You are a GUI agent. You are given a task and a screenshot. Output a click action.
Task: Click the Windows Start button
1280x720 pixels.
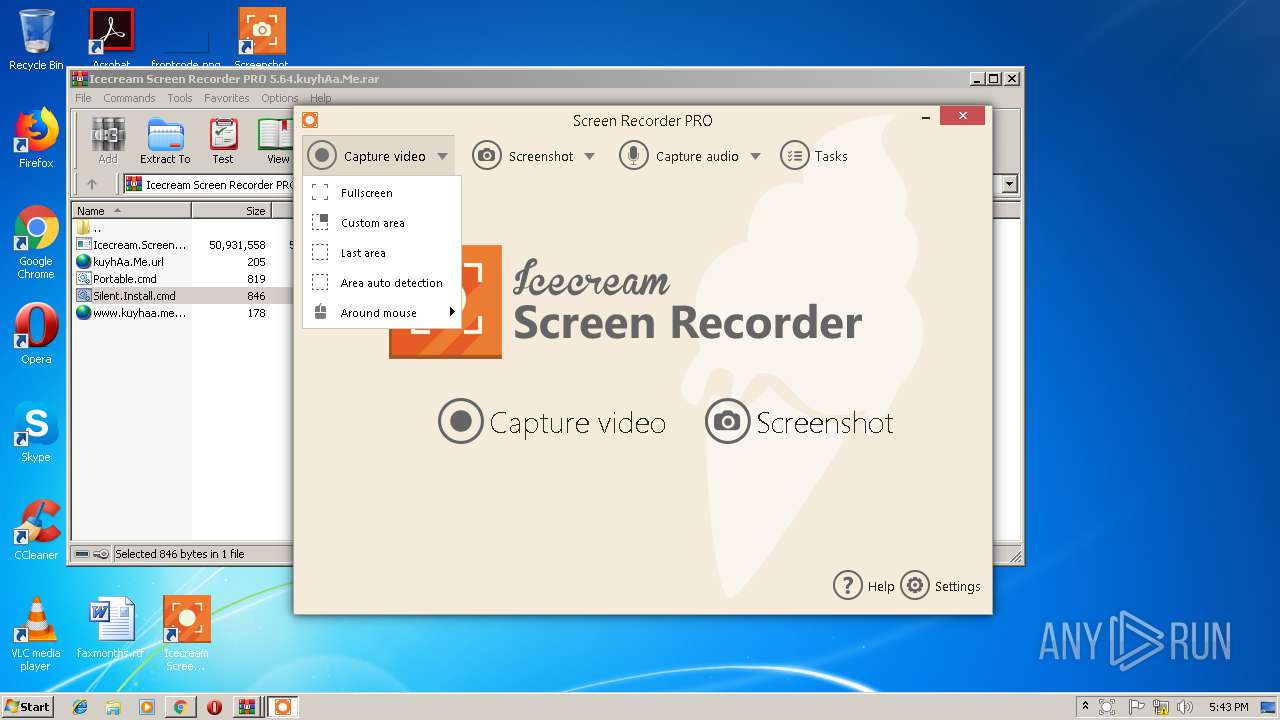tap(27, 706)
